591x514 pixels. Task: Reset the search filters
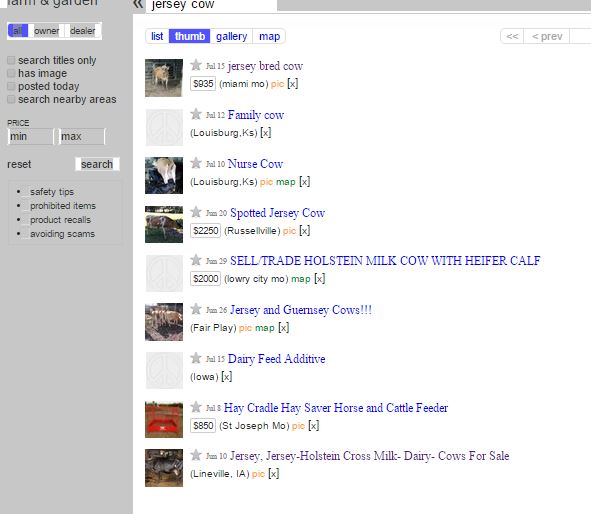tap(19, 164)
